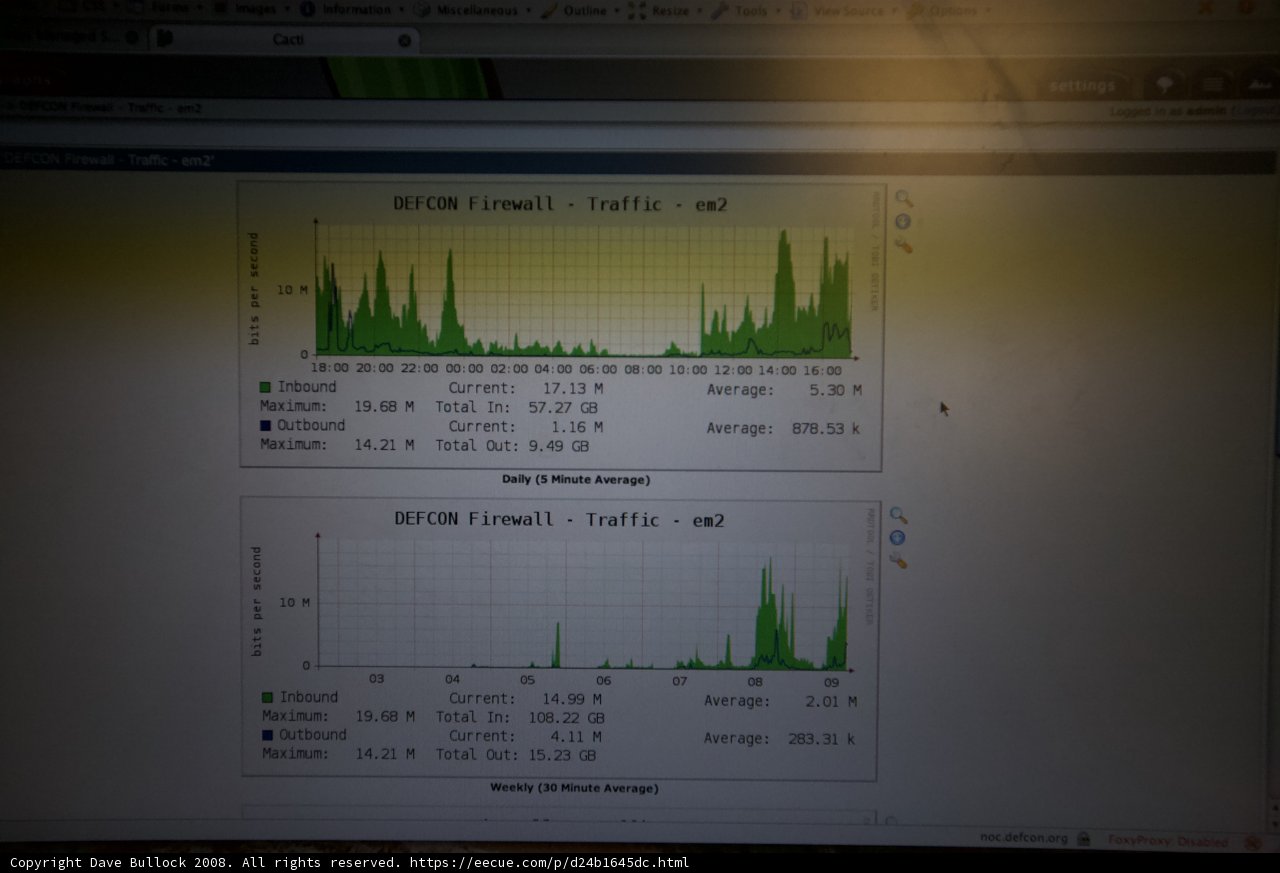Click noc.defcon.org in the status bar
Viewport: 1280px width, 873px height.
(x=1024, y=838)
